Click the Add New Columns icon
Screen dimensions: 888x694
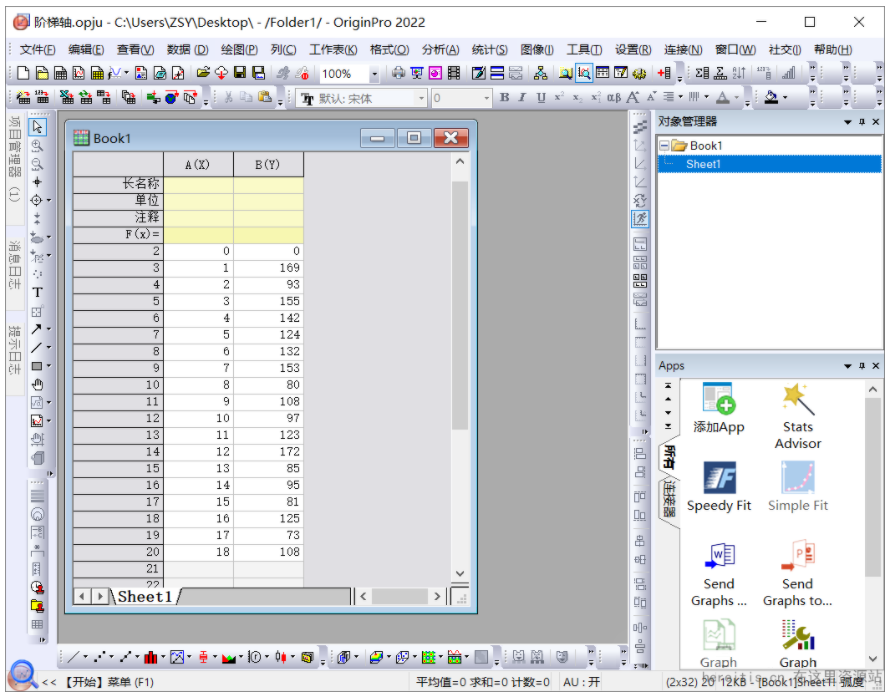tap(664, 73)
